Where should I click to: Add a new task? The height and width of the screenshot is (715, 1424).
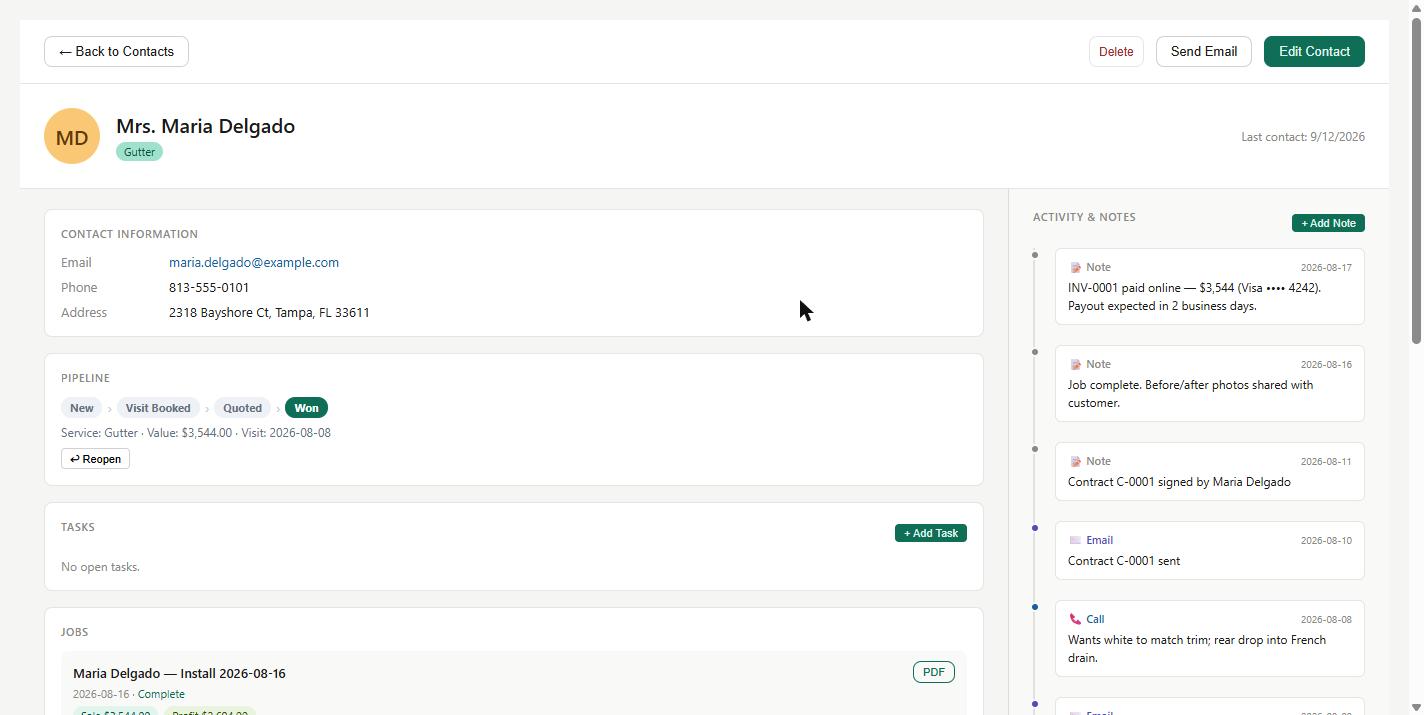point(930,533)
